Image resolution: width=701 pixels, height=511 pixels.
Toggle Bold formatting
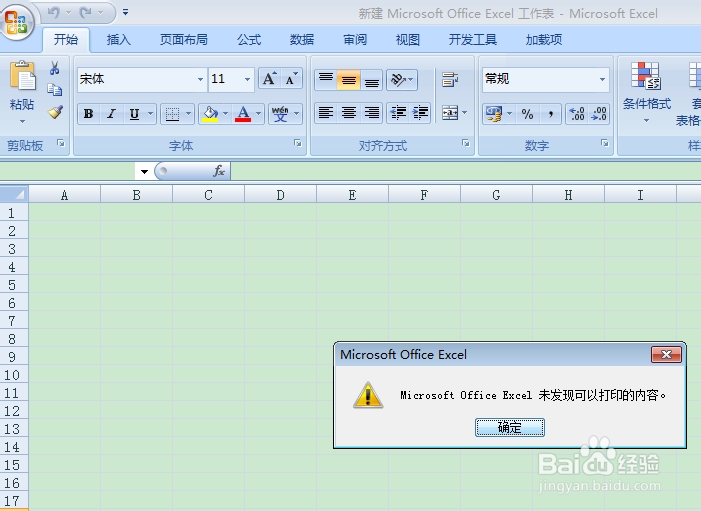[89, 114]
